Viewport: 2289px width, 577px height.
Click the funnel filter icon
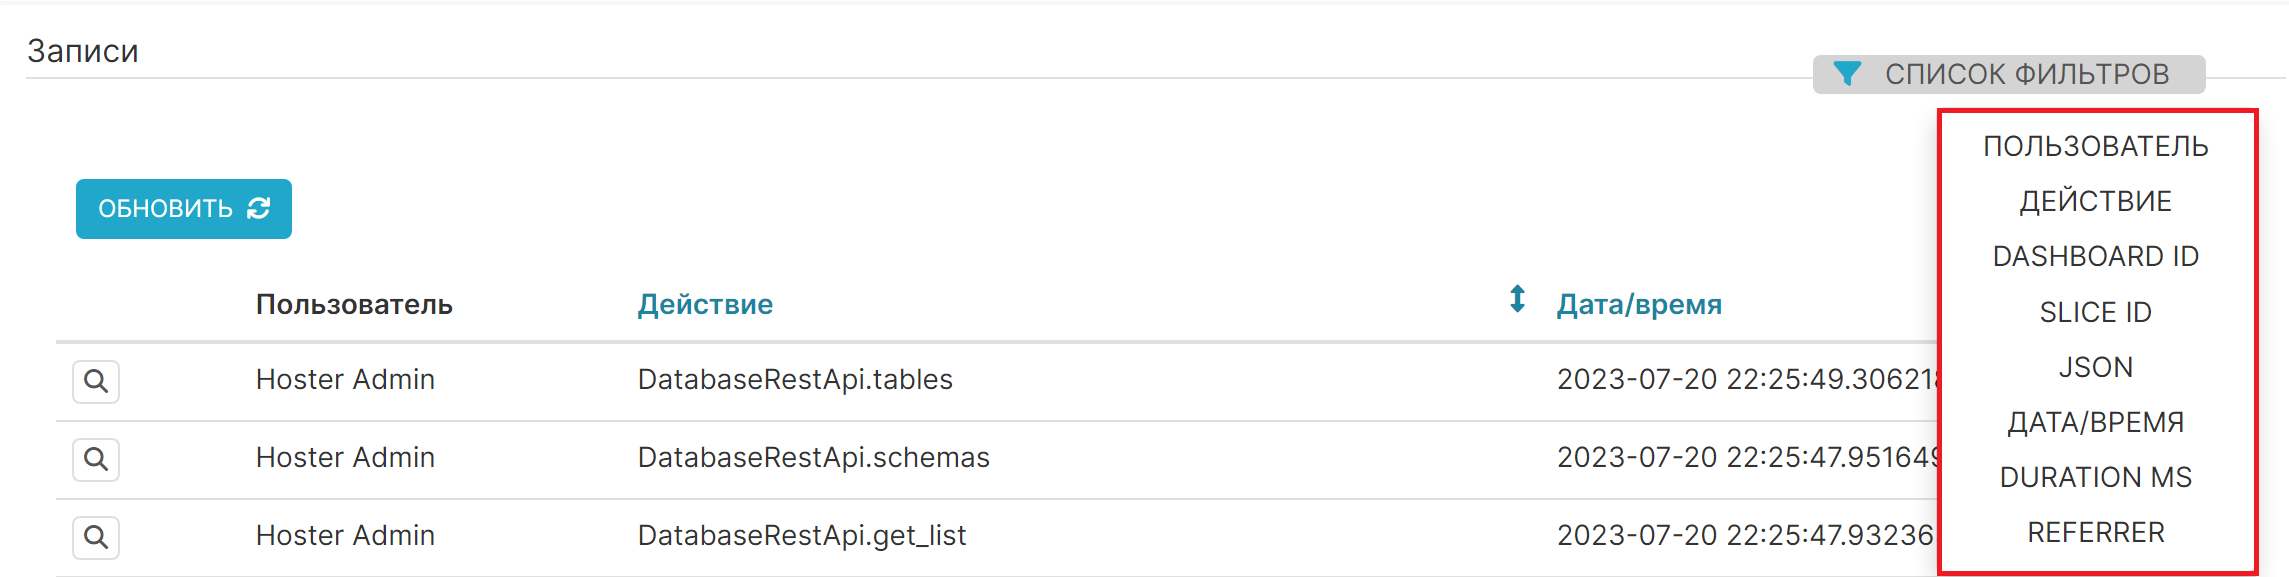click(x=1847, y=74)
